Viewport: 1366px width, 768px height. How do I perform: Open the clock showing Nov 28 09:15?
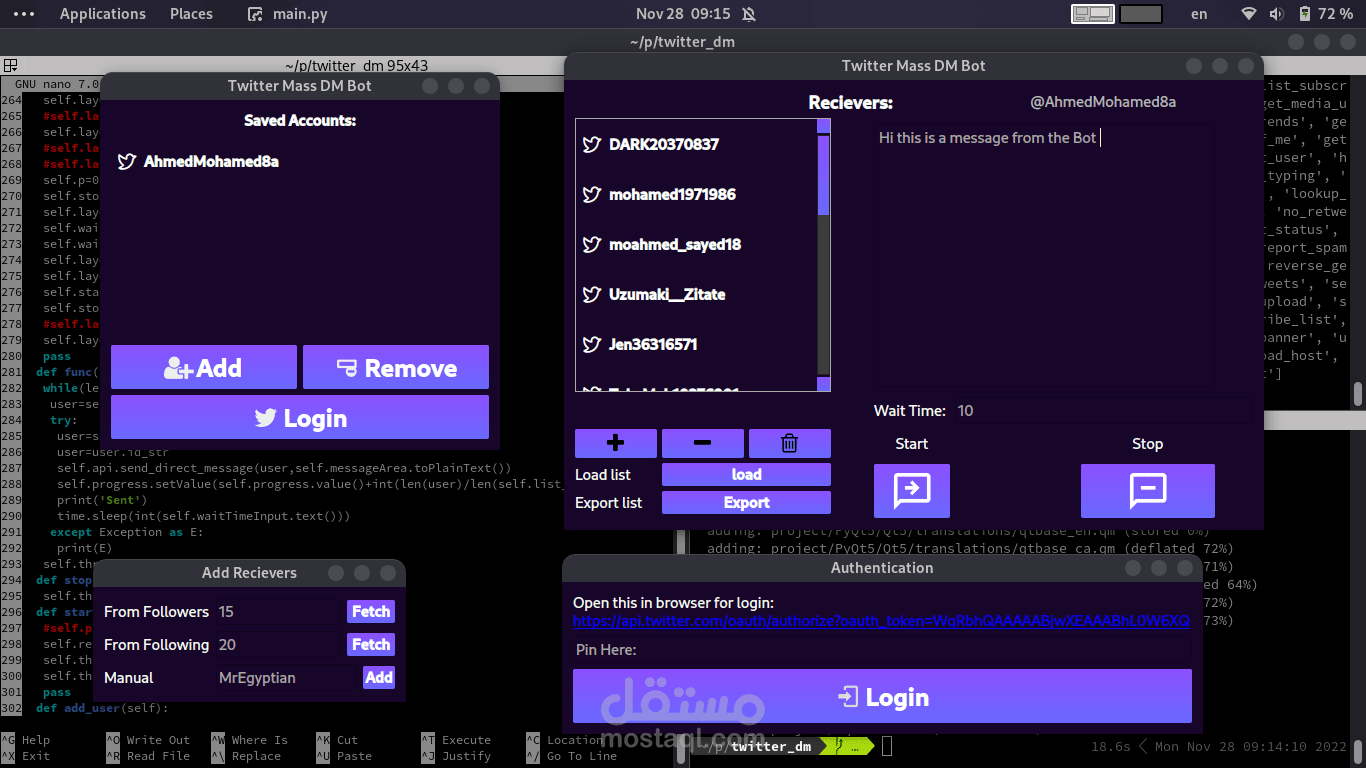tap(683, 14)
